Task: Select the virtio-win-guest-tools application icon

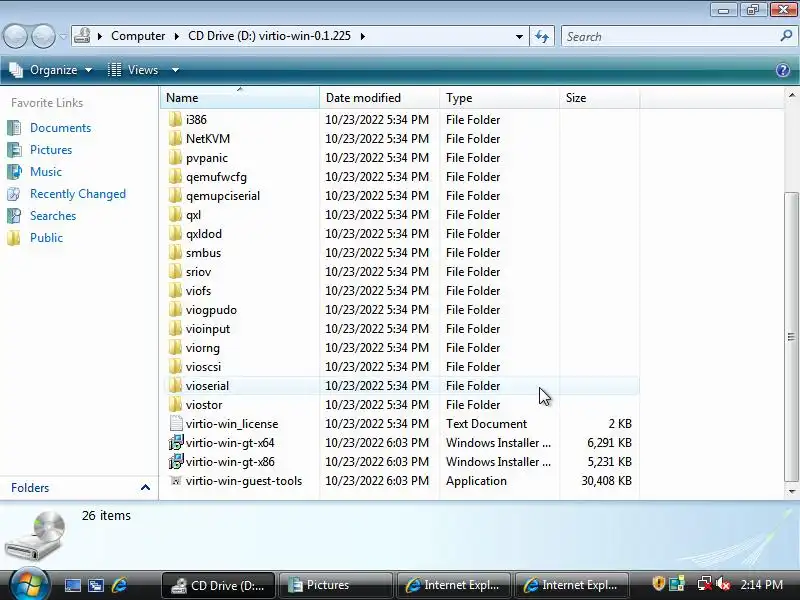Action: [x=176, y=481]
